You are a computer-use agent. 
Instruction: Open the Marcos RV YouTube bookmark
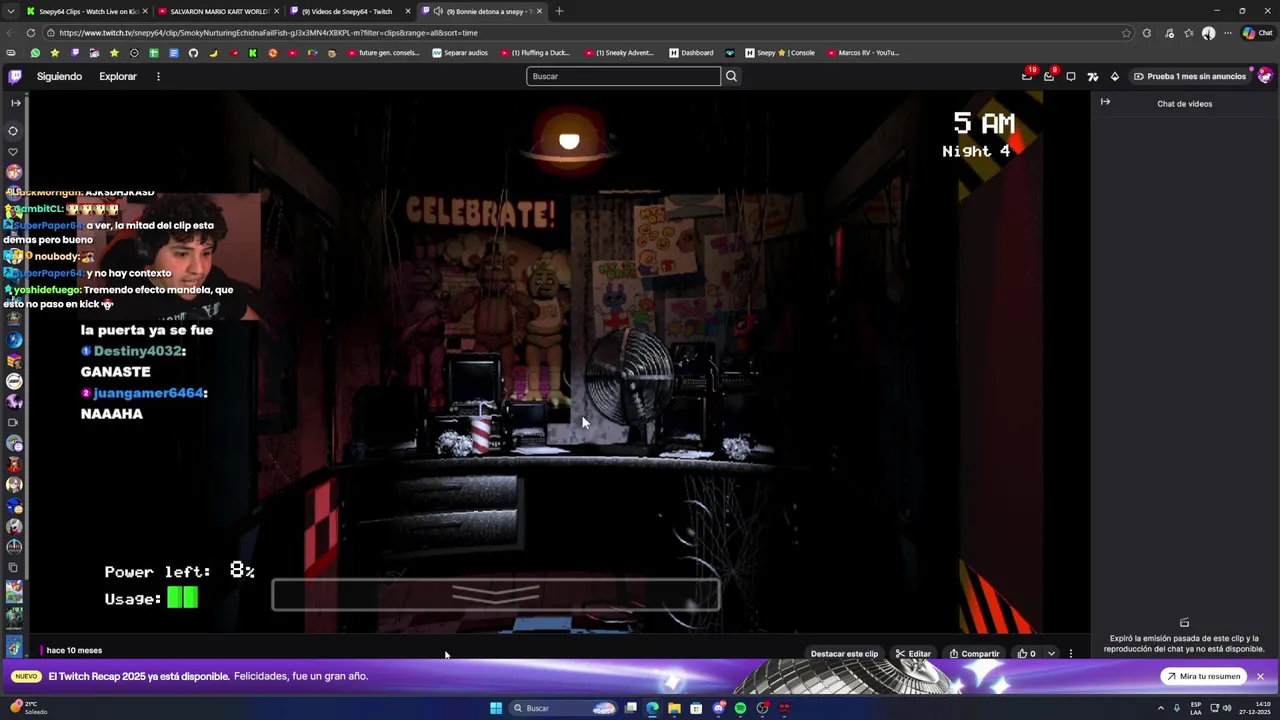pos(863,53)
